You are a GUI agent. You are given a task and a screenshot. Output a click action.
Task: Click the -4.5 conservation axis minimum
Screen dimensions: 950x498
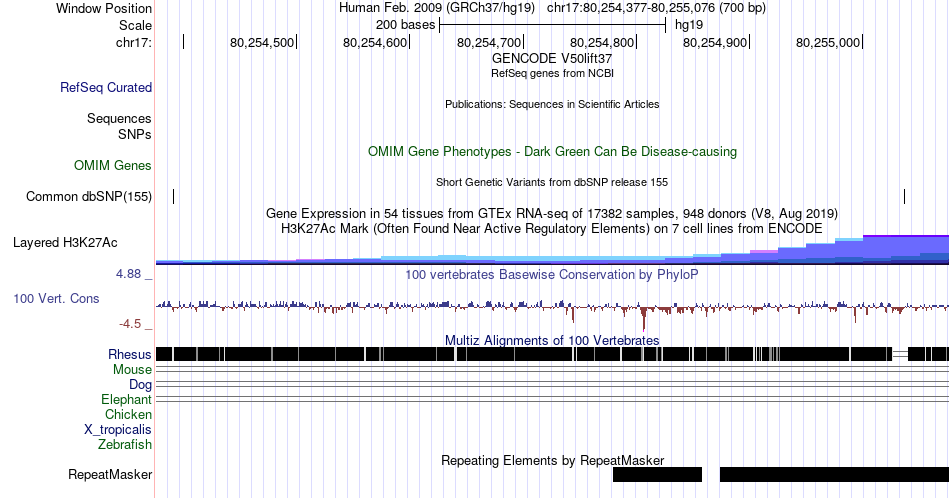(130, 324)
